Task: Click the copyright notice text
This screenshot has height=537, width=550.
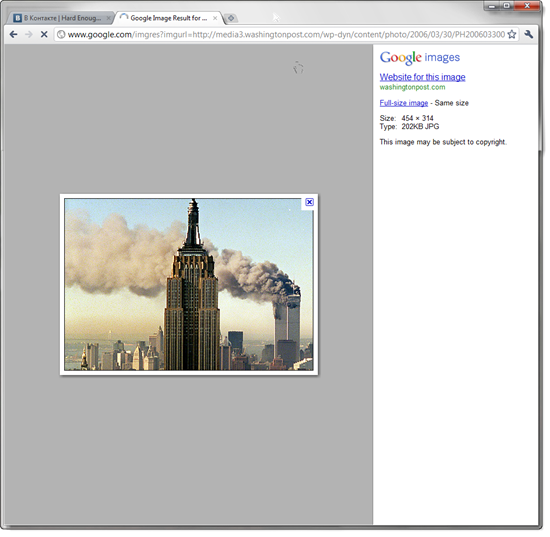Action: point(443,142)
